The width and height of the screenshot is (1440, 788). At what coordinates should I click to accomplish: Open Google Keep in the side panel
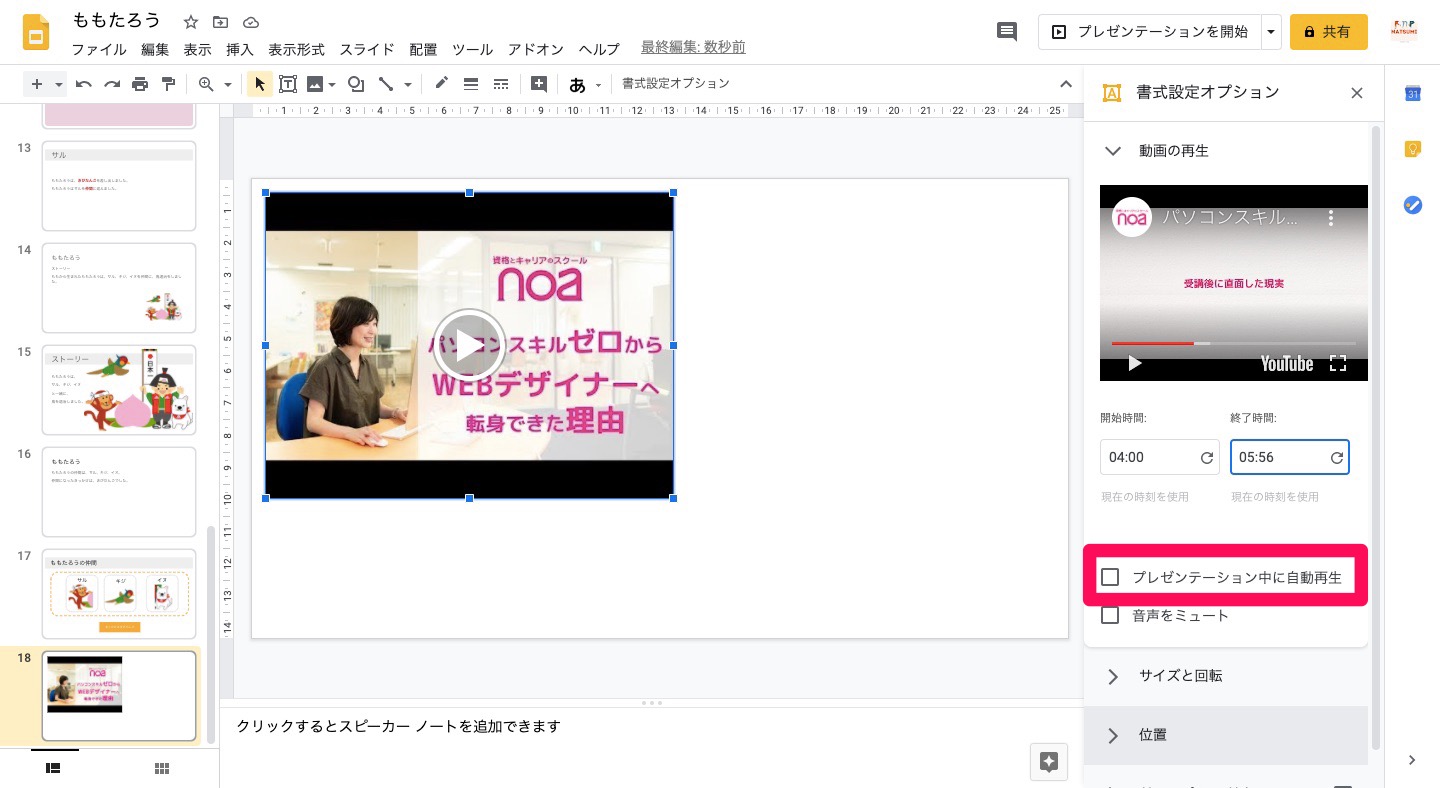click(x=1413, y=149)
